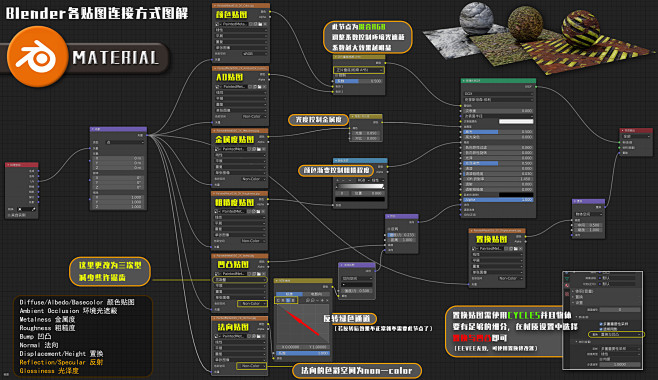Open curve tools arrow in RGB Curves node
This screenshot has width=658, height=380.
[318, 300]
